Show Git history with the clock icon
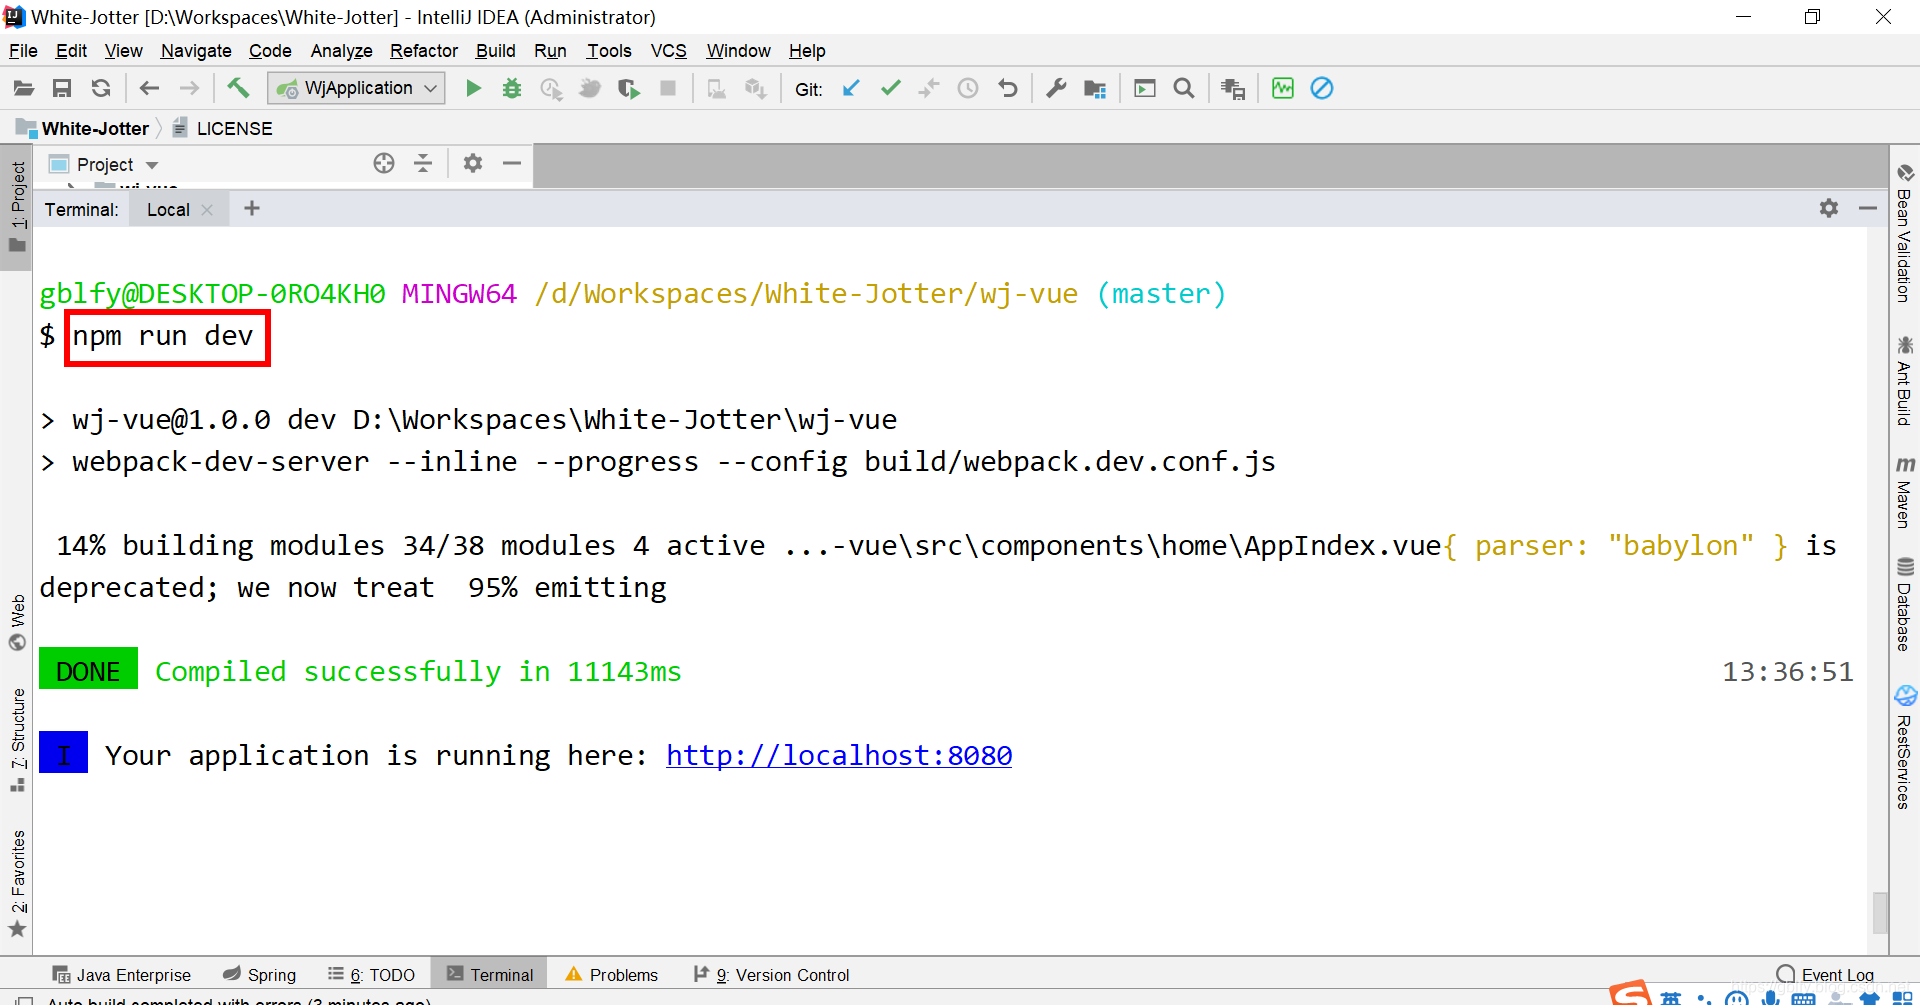Image resolution: width=1920 pixels, height=1005 pixels. (x=968, y=89)
